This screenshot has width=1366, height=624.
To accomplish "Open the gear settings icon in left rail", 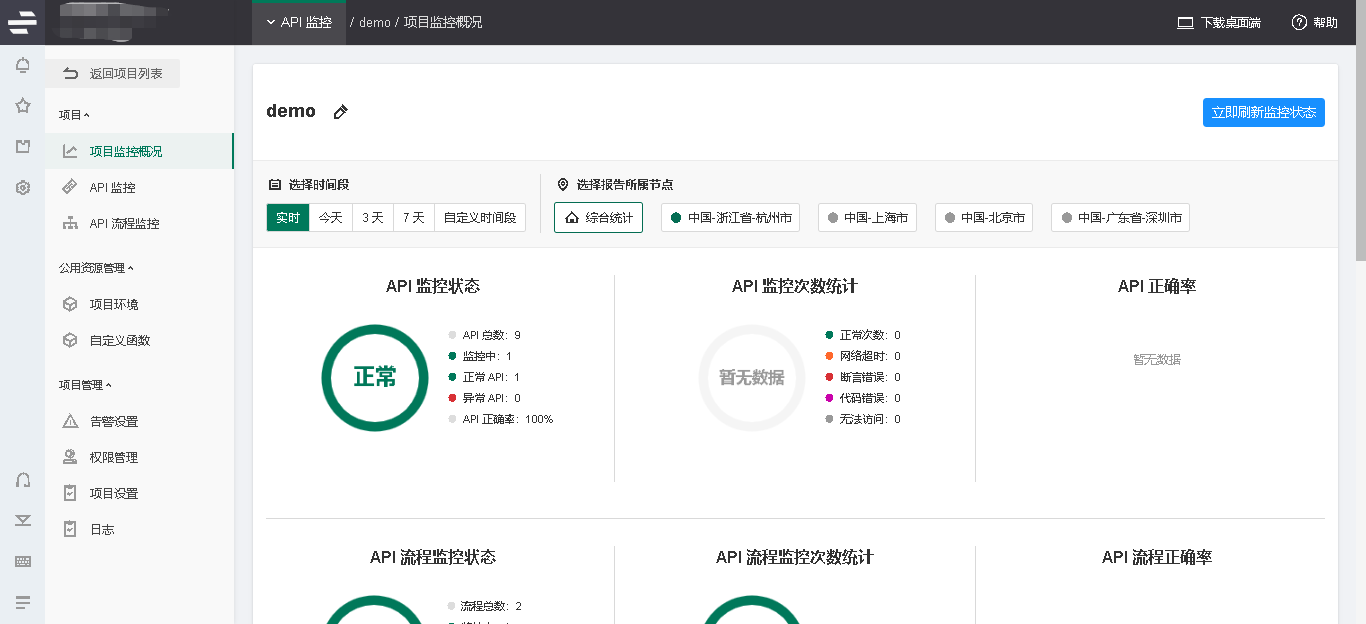I will point(23,187).
